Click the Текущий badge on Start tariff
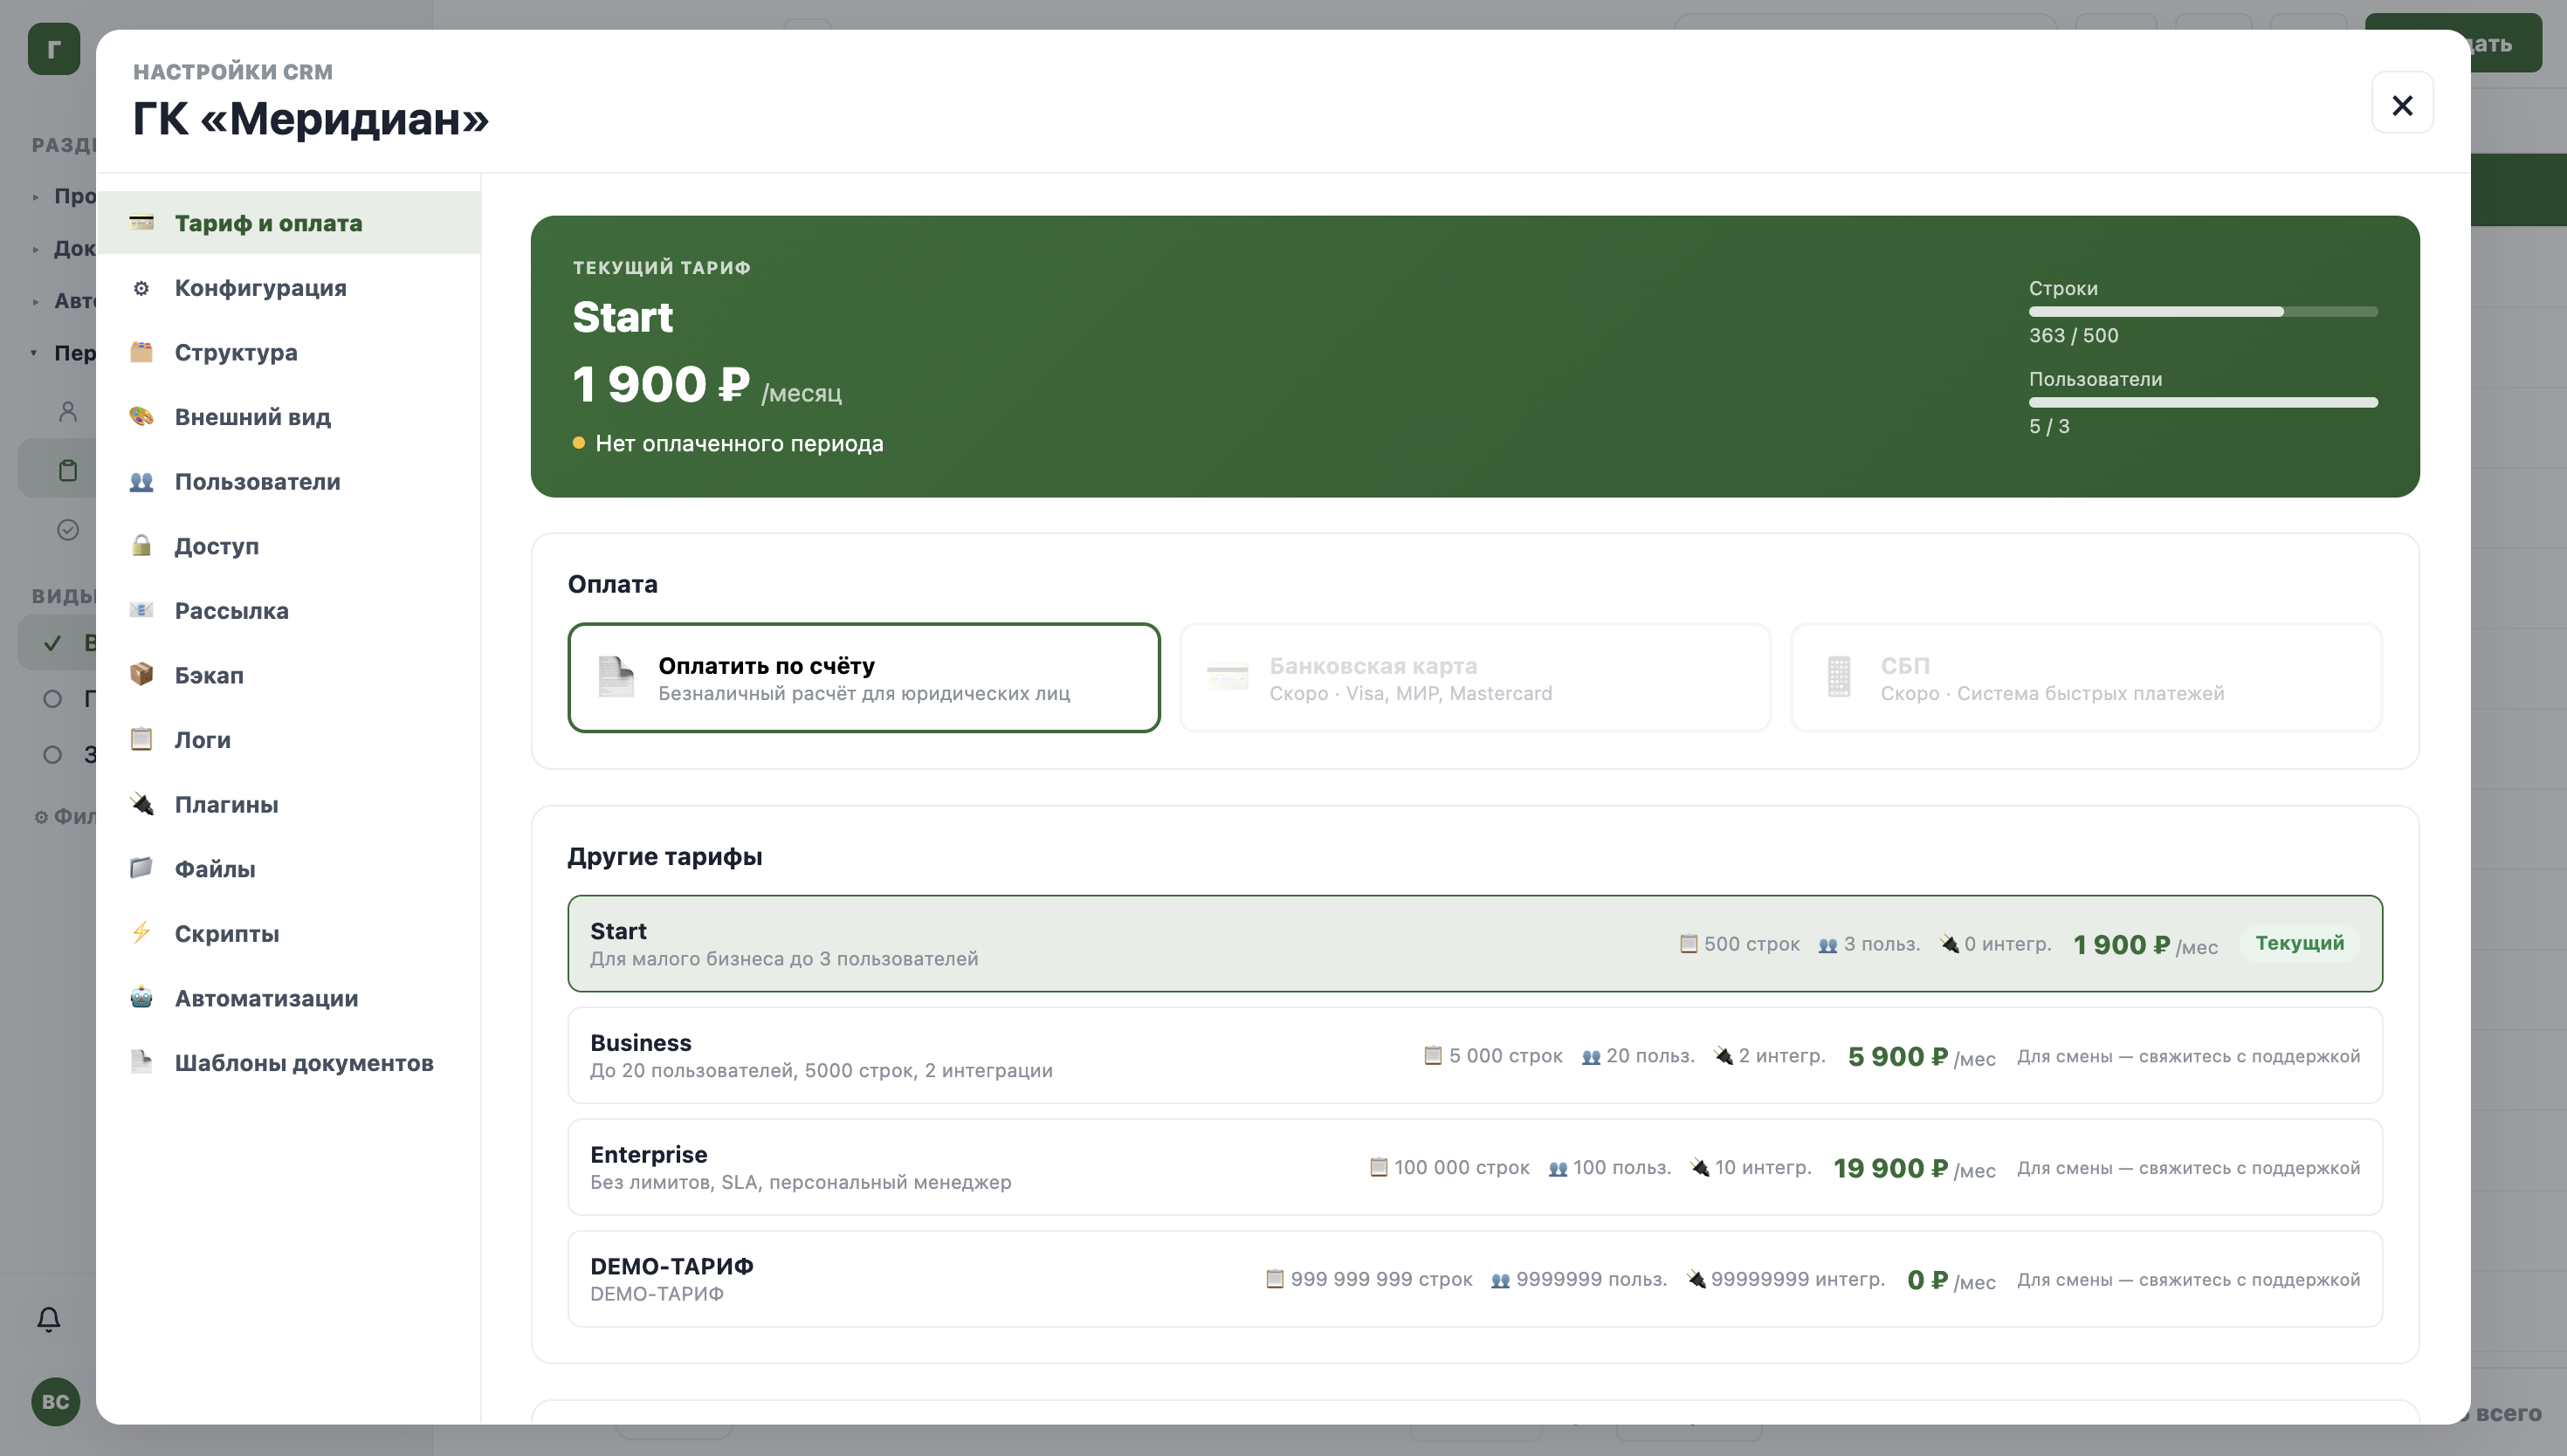 (2299, 943)
